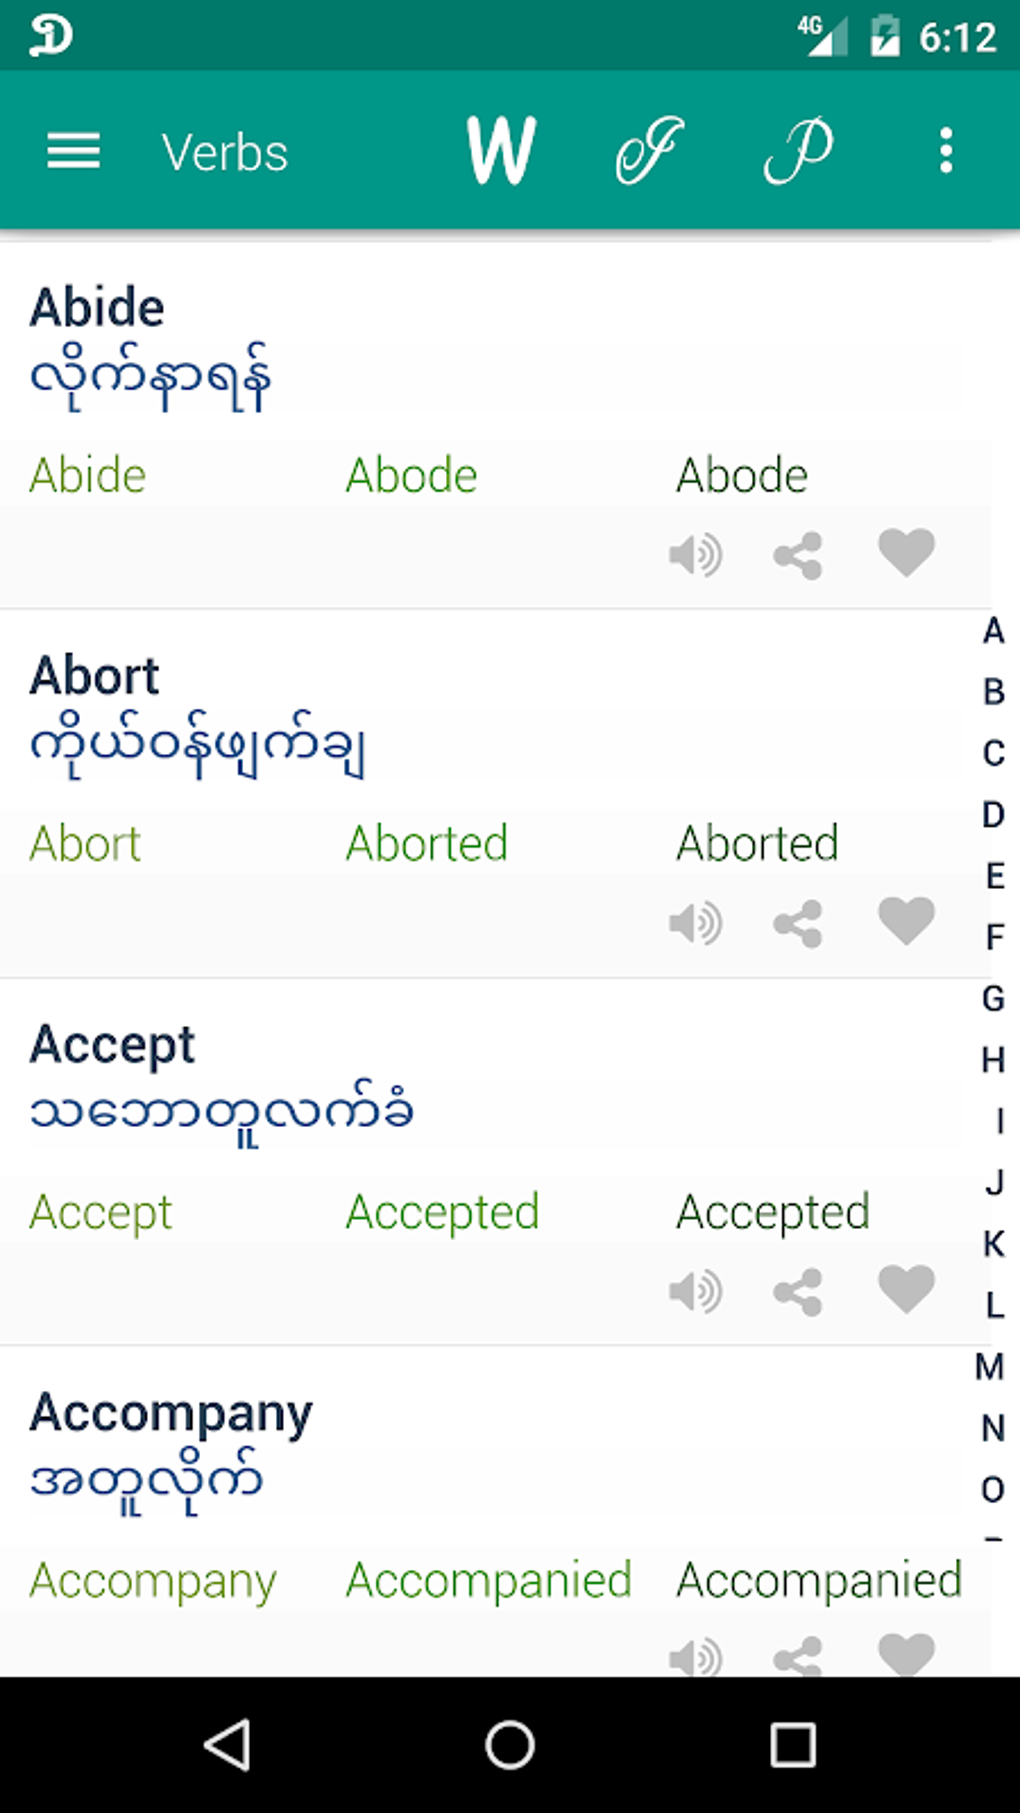Tap the Accompany verb heading
The image size is (1020, 1813).
point(171,1413)
